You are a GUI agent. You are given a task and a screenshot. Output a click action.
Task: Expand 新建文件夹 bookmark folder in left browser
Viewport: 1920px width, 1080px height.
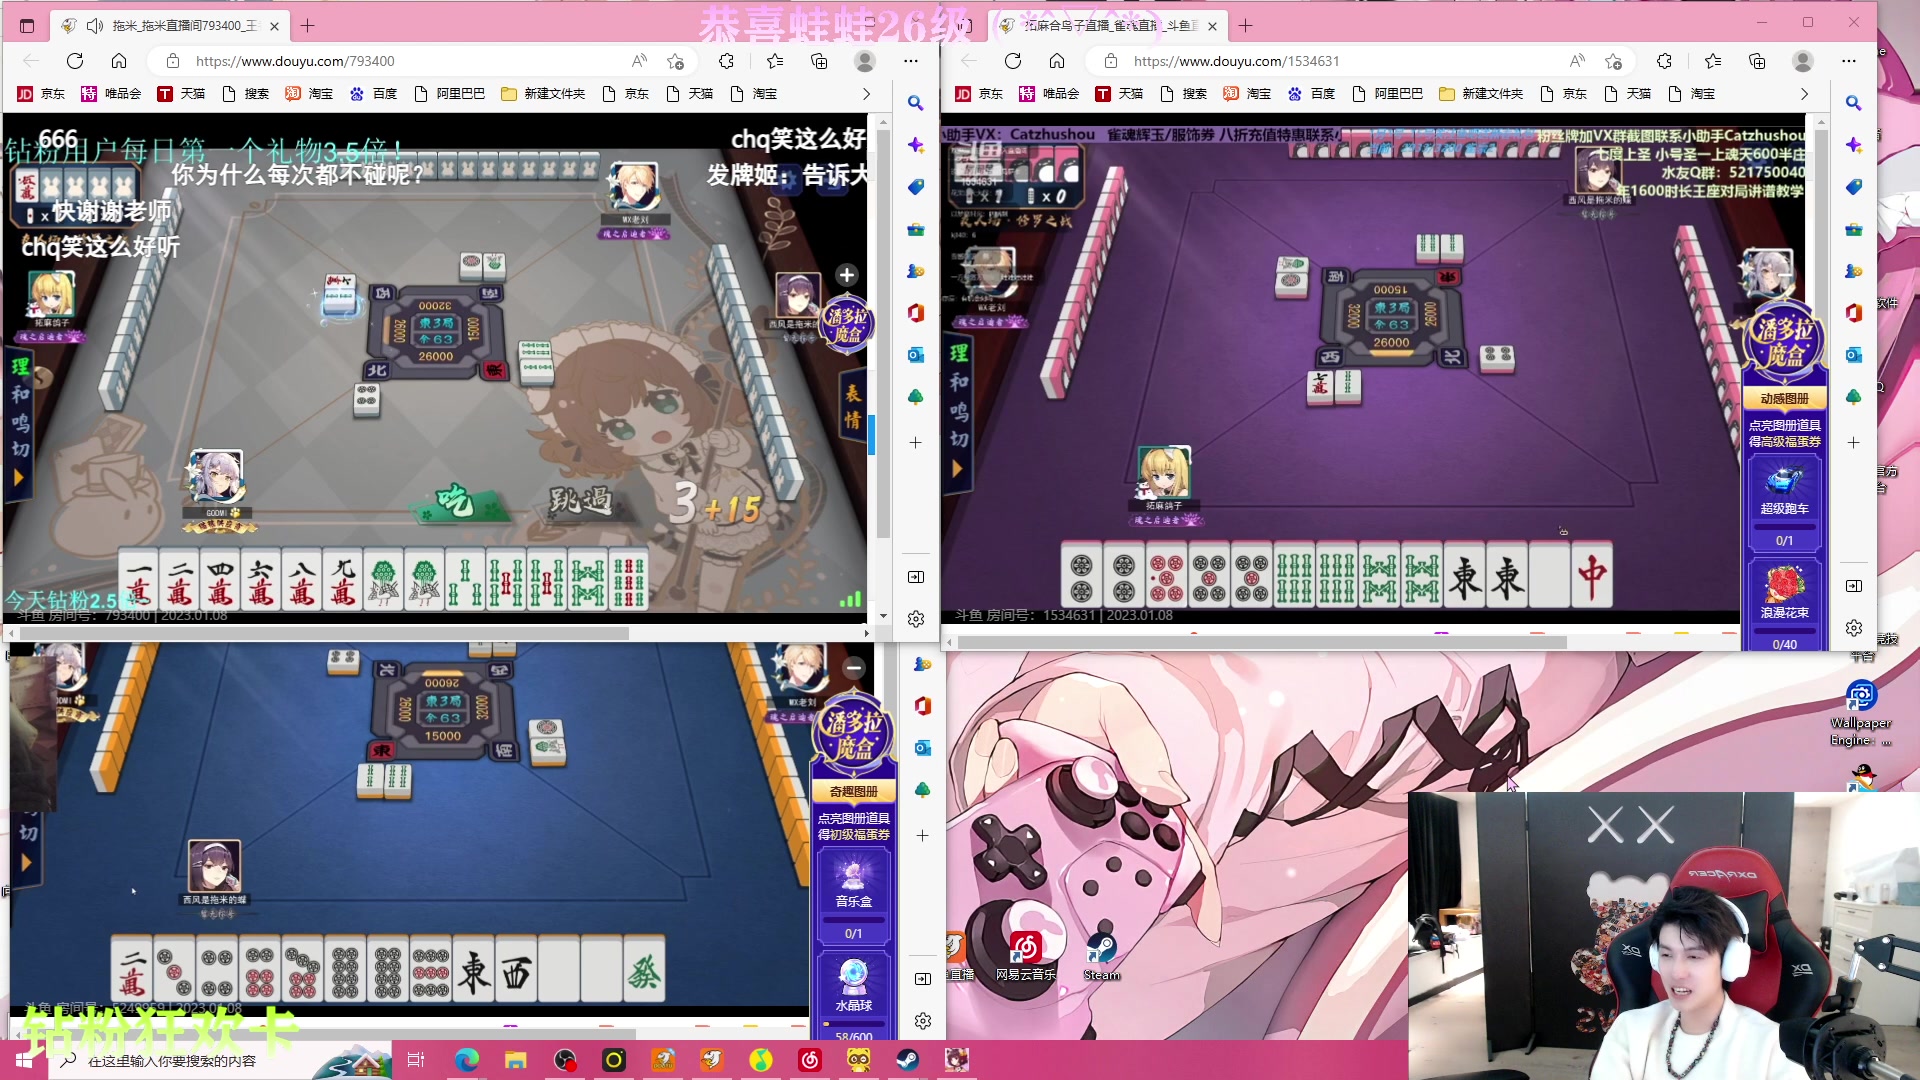[543, 94]
